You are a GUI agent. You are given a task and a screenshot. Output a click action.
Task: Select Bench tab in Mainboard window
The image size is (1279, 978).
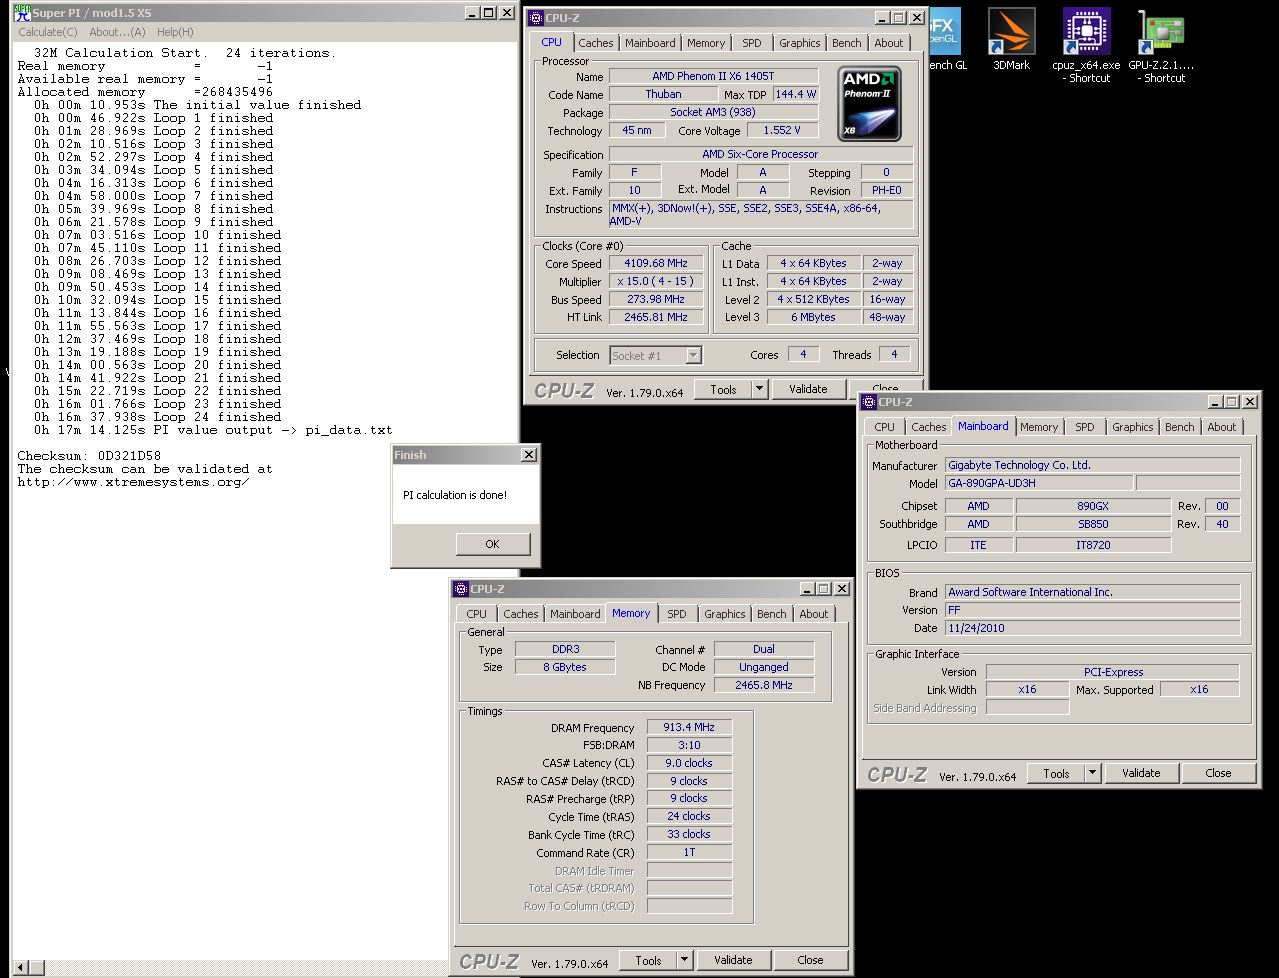tap(1180, 427)
